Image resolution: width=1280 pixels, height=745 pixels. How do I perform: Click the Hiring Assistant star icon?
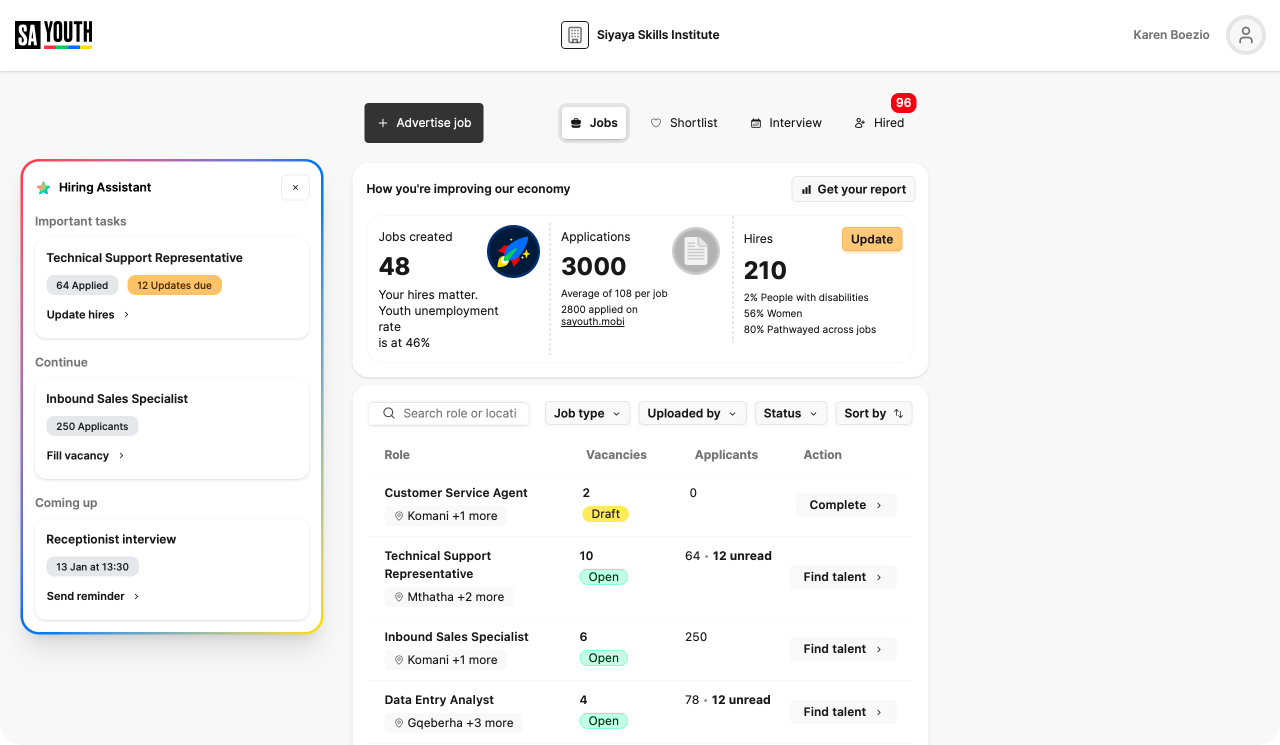[43, 187]
